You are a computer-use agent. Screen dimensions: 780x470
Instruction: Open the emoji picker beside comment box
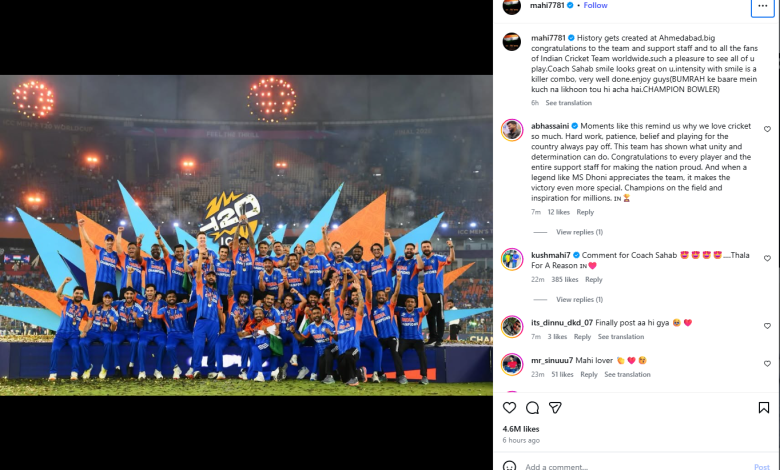point(509,467)
